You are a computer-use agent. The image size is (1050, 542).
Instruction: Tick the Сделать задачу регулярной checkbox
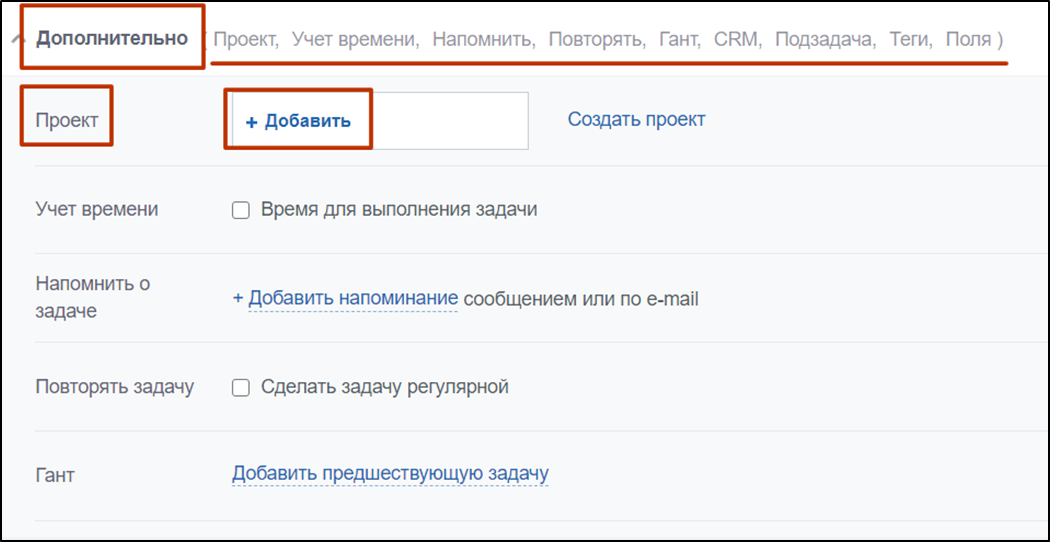[240, 388]
